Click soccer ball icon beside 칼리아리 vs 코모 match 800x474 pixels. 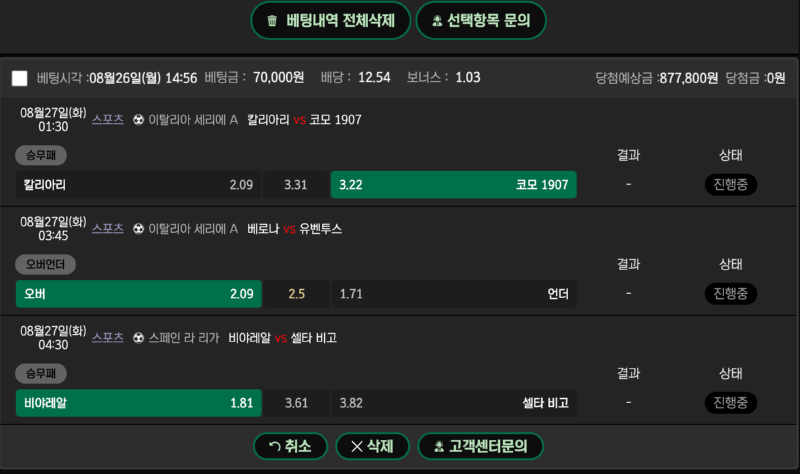click(x=138, y=120)
